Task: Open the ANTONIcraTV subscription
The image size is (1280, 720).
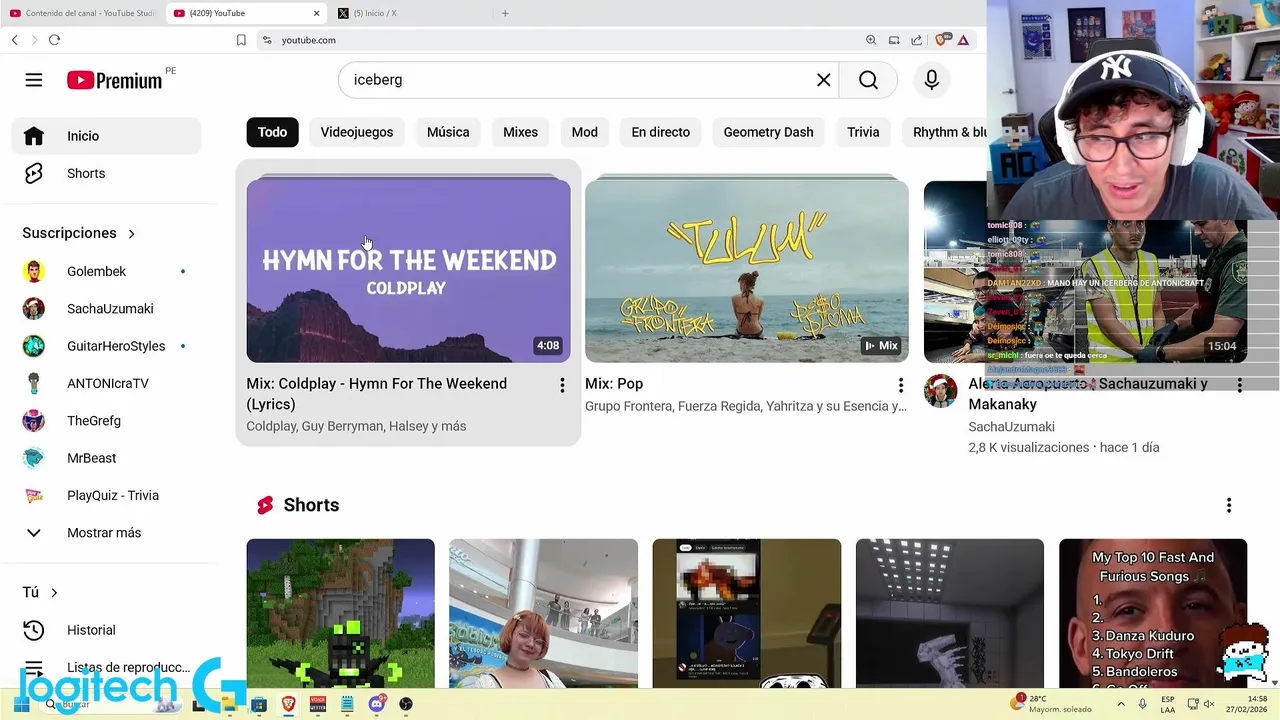Action: click(x=106, y=383)
